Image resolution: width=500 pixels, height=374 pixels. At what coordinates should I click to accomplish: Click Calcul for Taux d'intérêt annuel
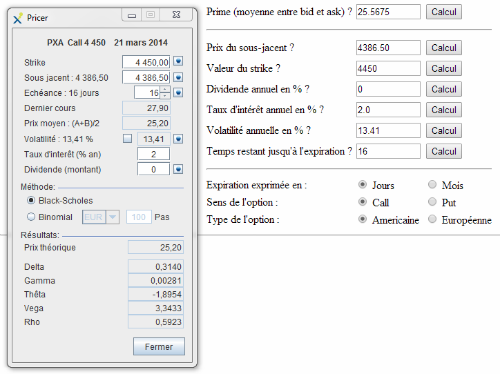coord(444,110)
